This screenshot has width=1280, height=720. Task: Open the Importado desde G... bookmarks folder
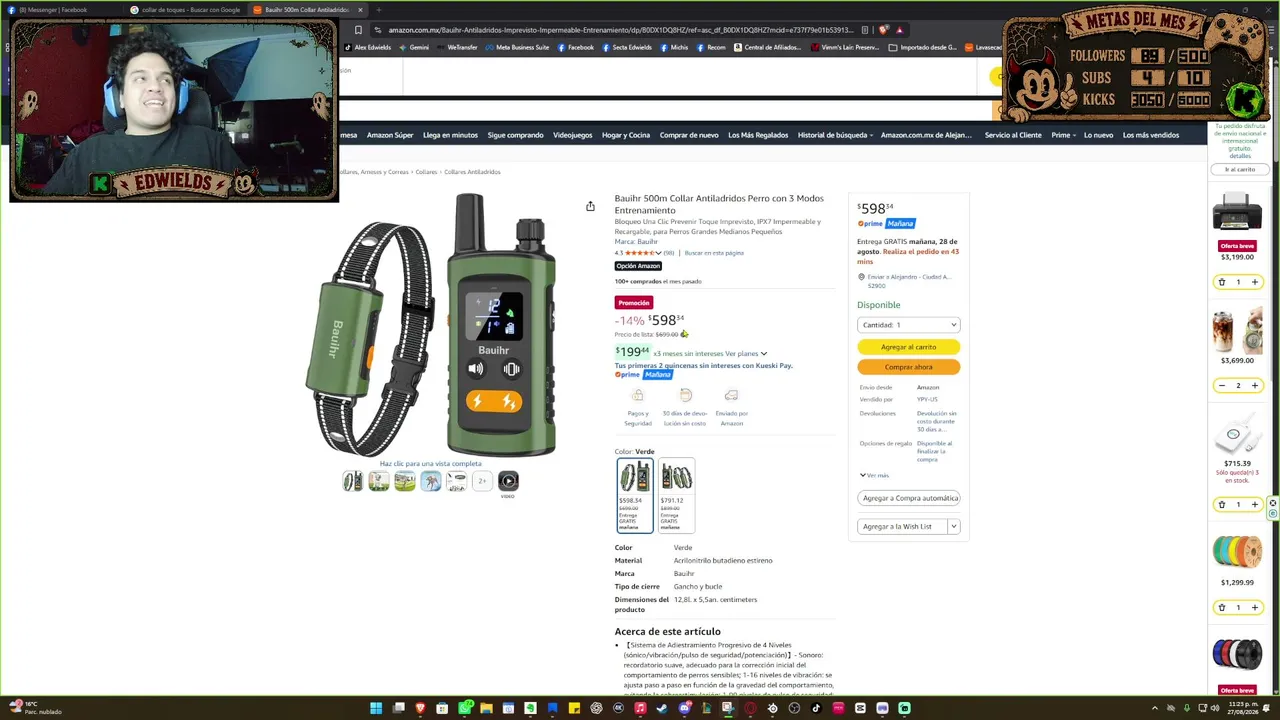tap(923, 47)
